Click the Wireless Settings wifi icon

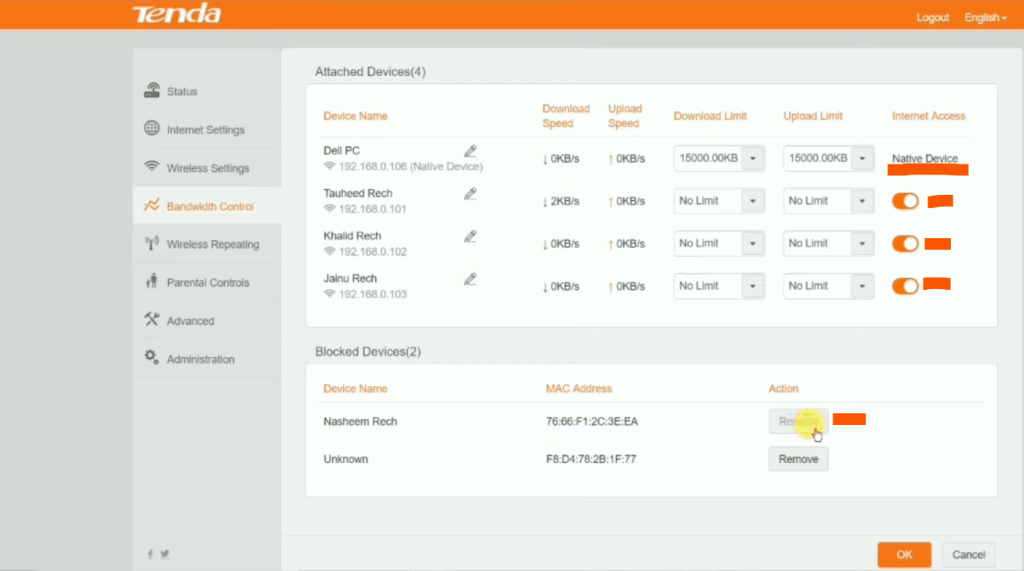point(152,167)
